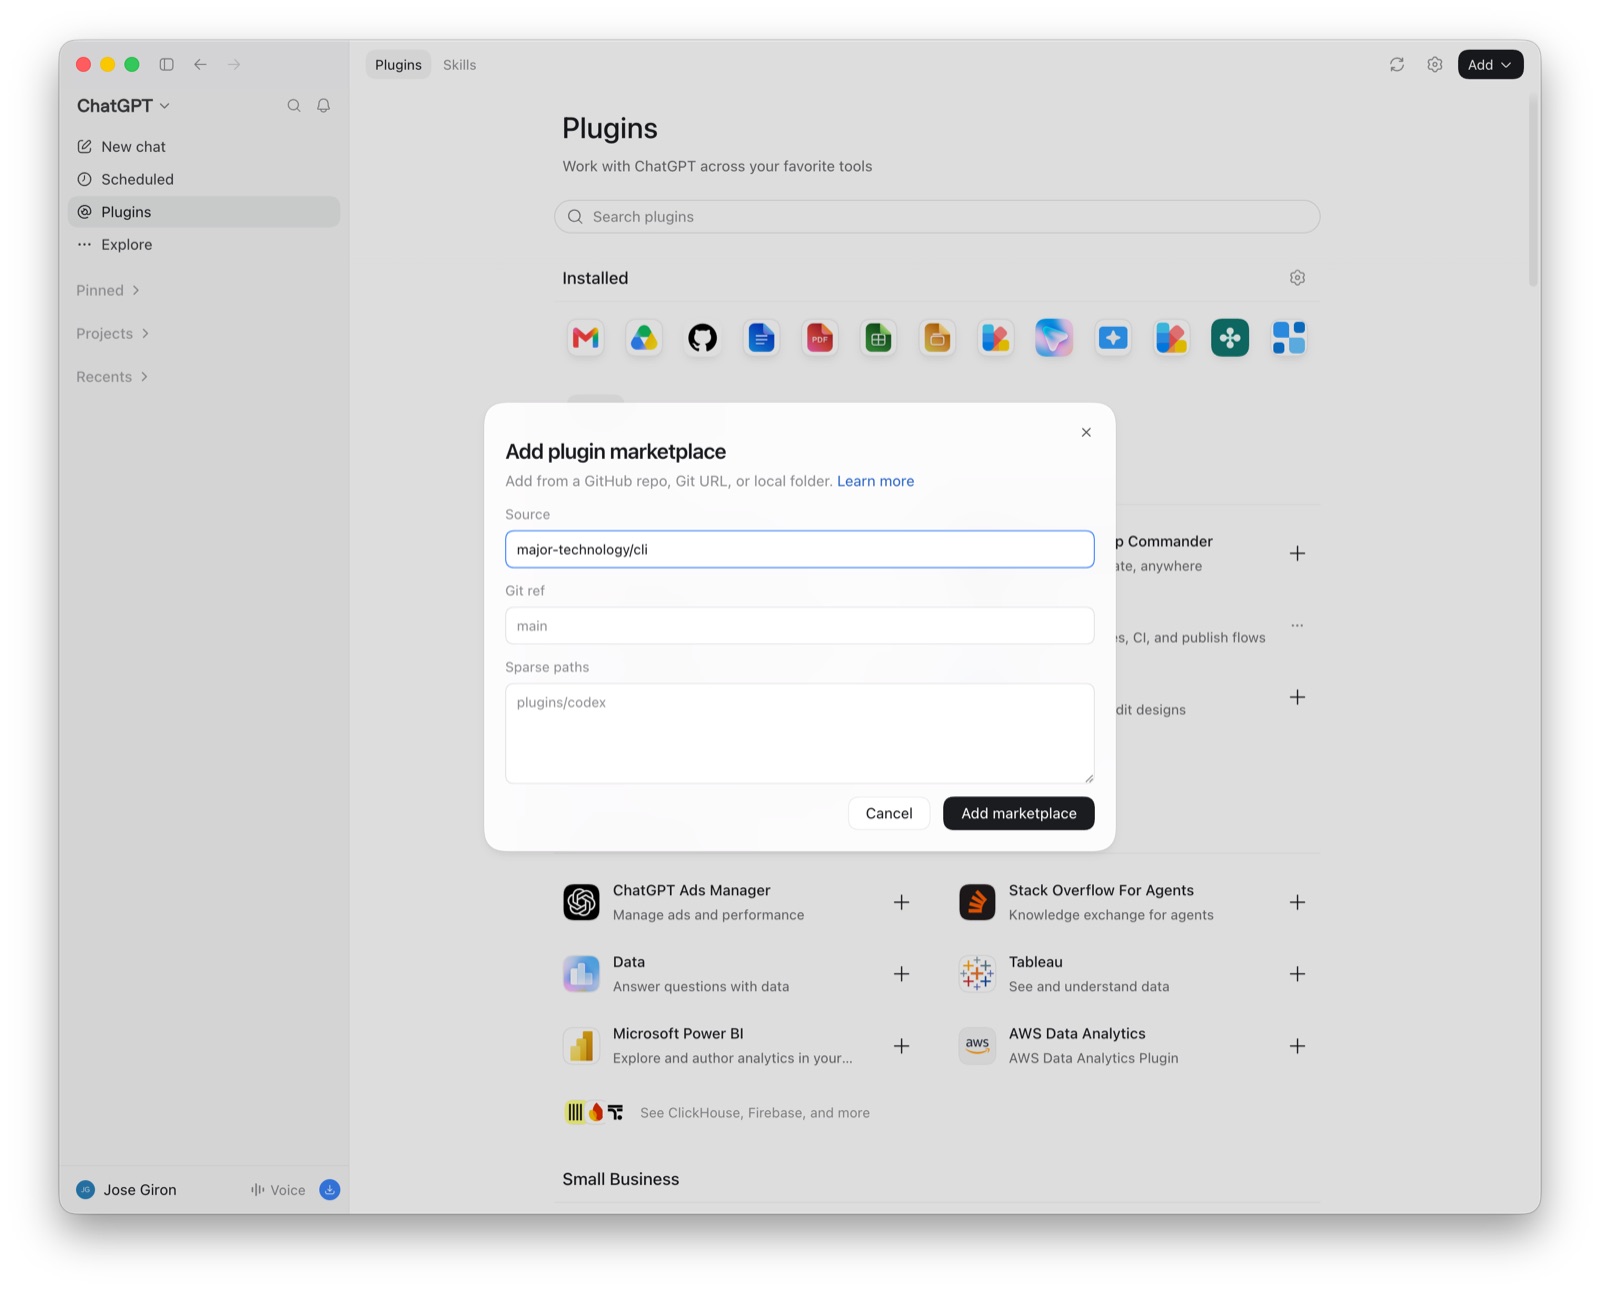Open the installed orange Slides plugin icon
The image size is (1600, 1292).
click(937, 338)
